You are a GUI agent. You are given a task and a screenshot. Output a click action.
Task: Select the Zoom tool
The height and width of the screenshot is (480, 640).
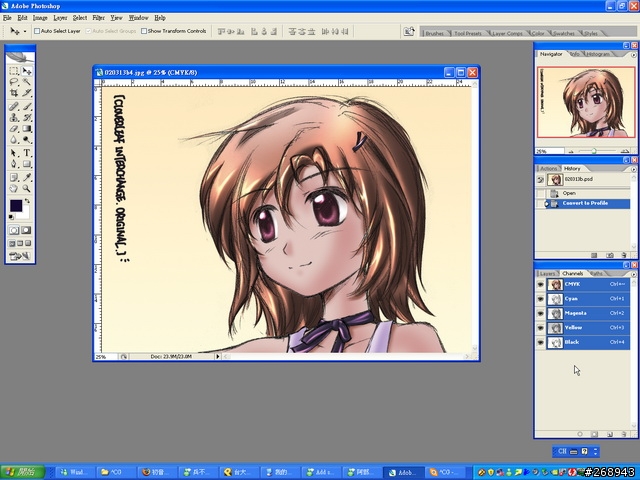tap(27, 189)
